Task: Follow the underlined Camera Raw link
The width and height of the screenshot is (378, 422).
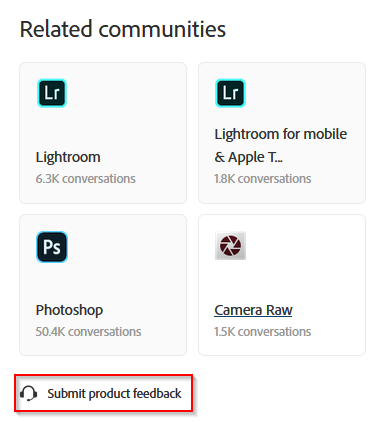Action: click(x=253, y=310)
